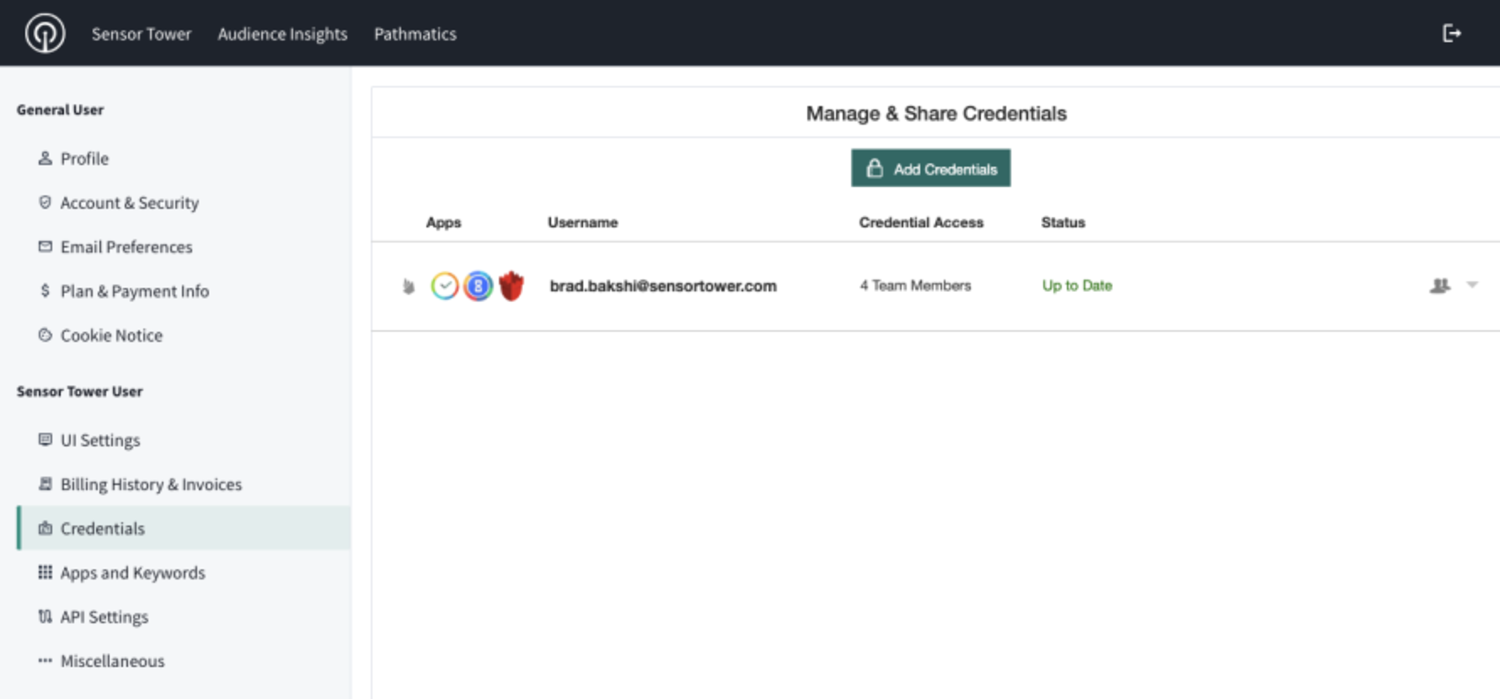Click the Add Credentials button
This screenshot has height=699, width=1500.
point(931,168)
